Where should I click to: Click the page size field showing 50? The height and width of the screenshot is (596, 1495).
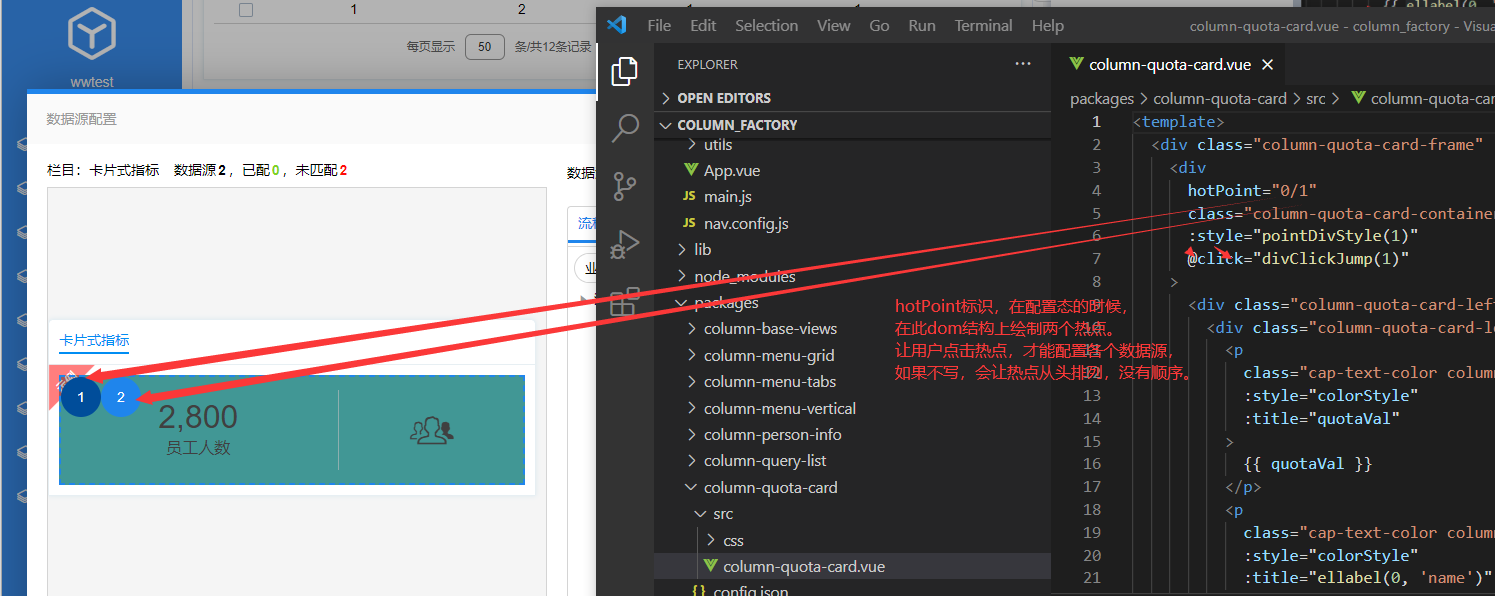point(485,46)
